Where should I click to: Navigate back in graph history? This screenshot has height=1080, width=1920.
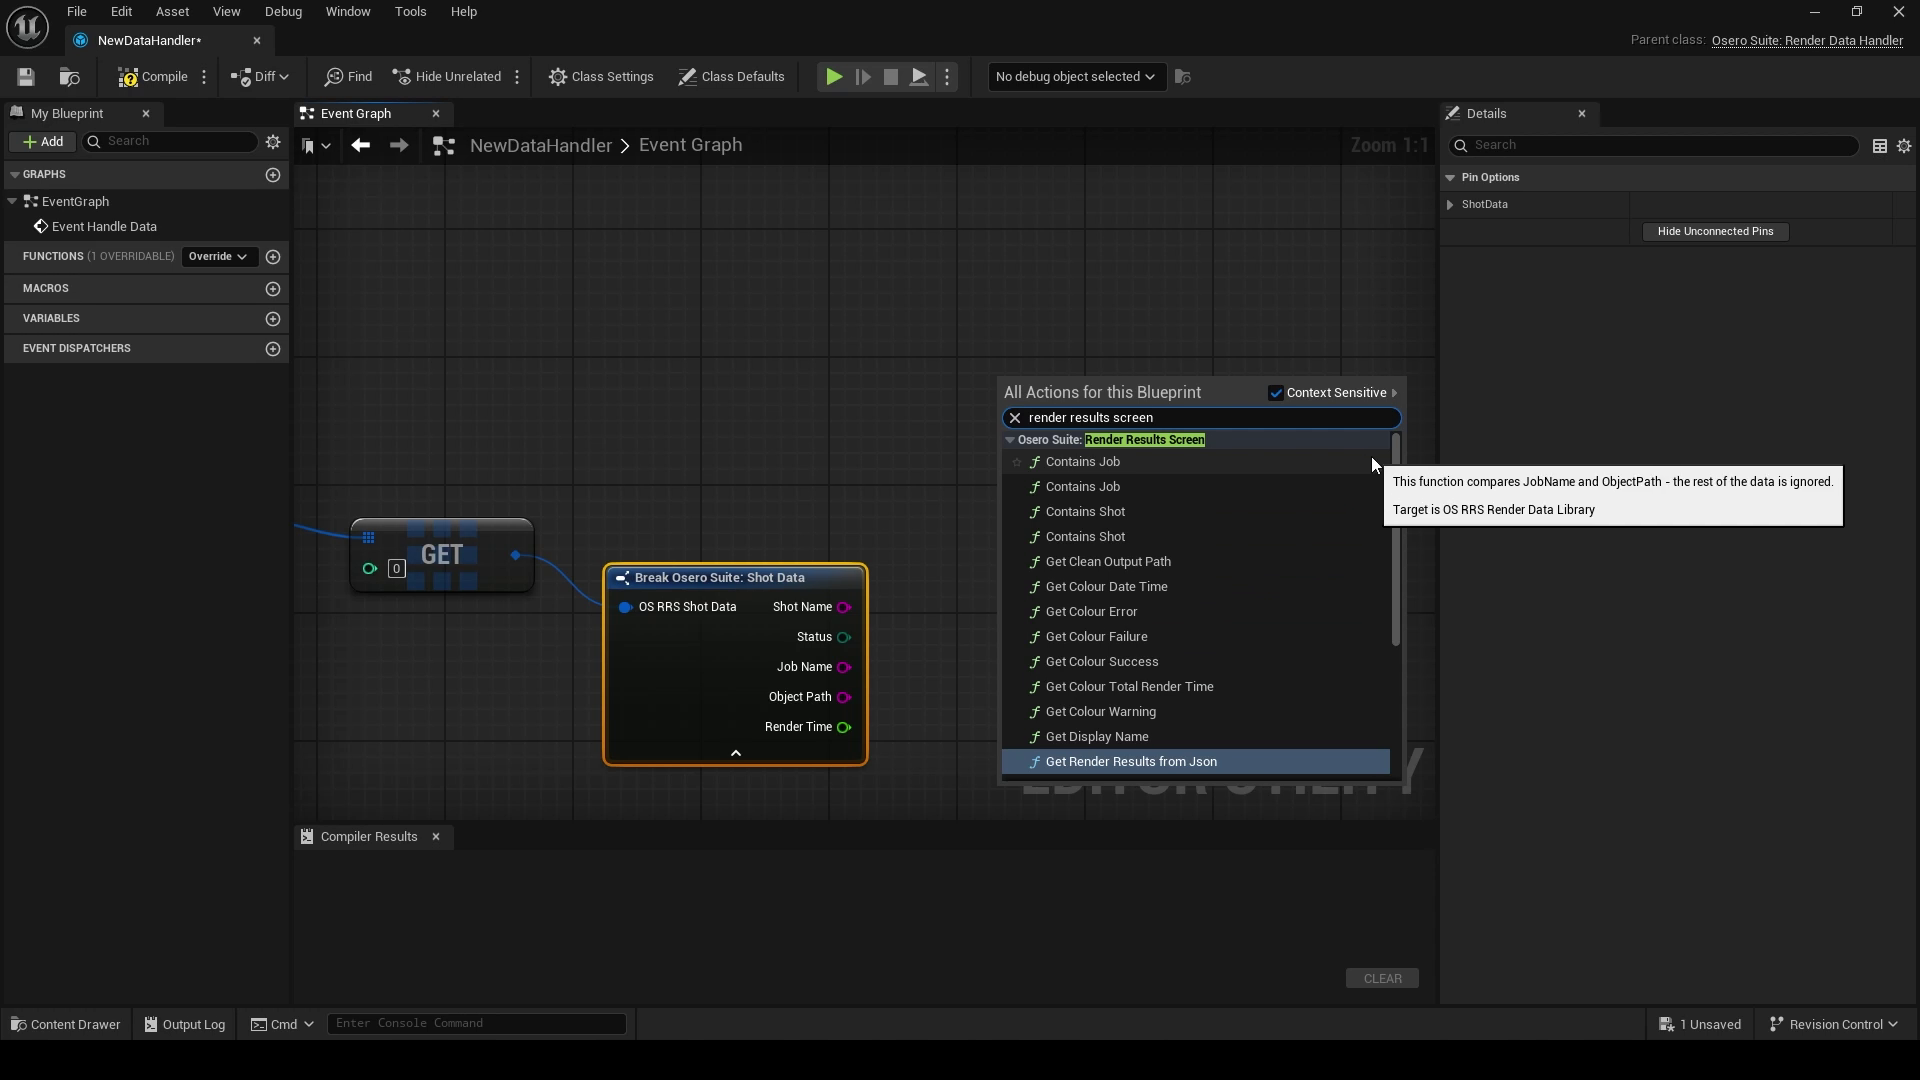[x=361, y=146]
